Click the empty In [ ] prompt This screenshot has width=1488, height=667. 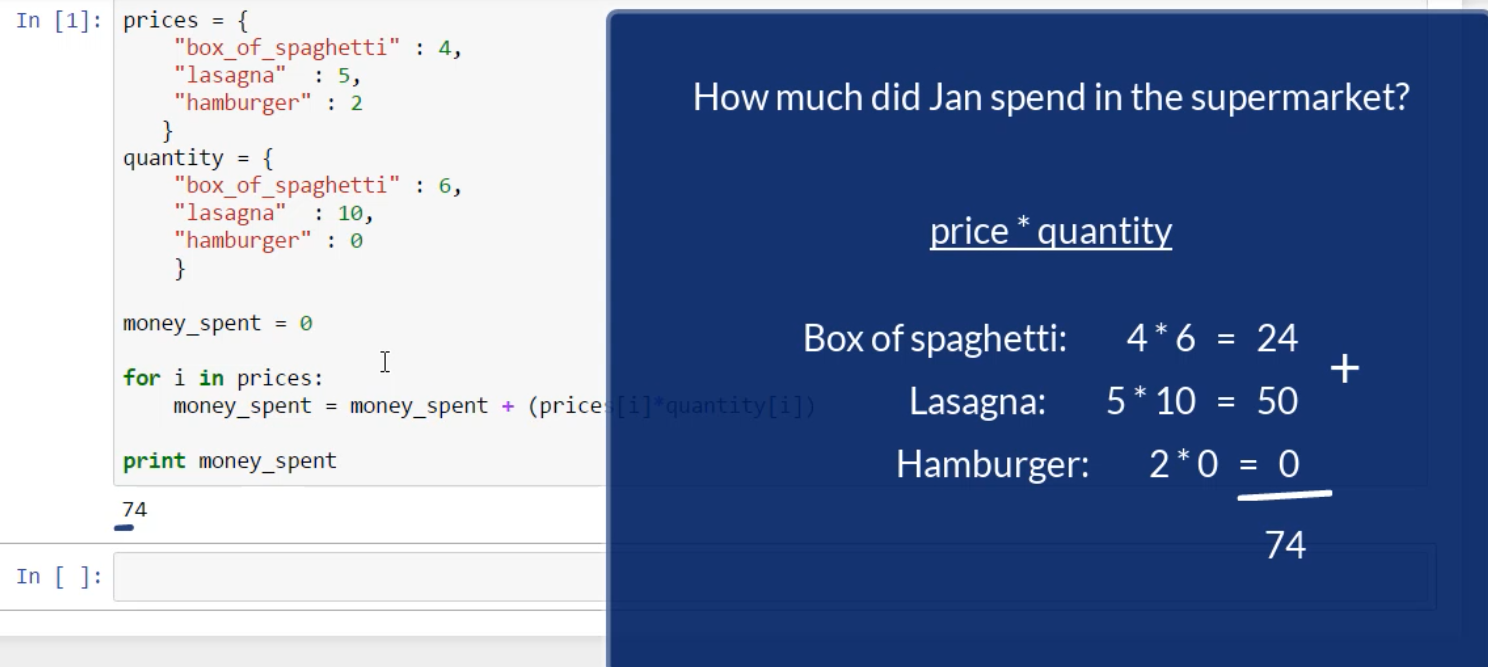click(x=58, y=577)
